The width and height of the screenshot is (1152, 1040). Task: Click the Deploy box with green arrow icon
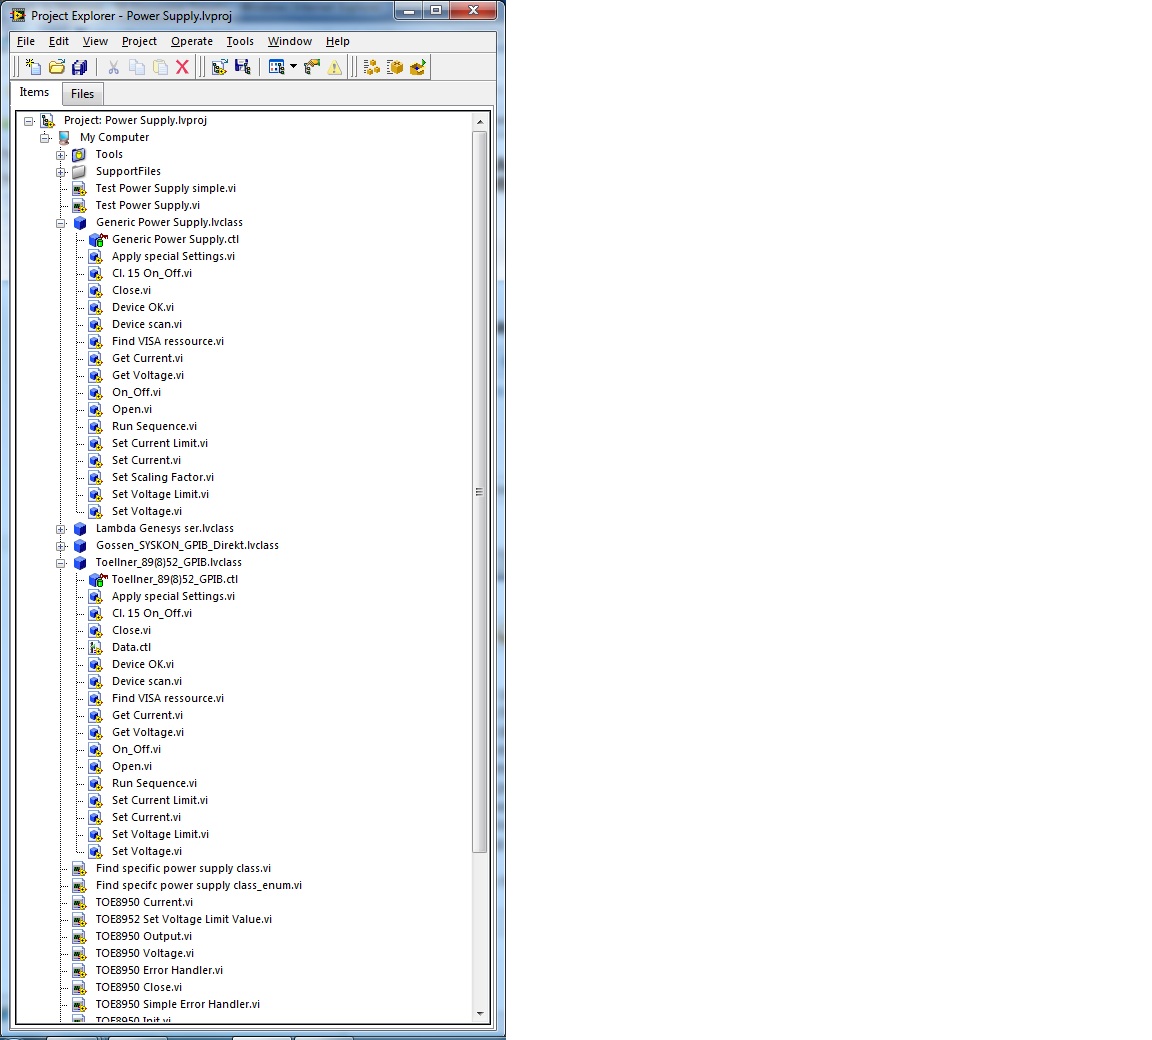[x=418, y=68]
